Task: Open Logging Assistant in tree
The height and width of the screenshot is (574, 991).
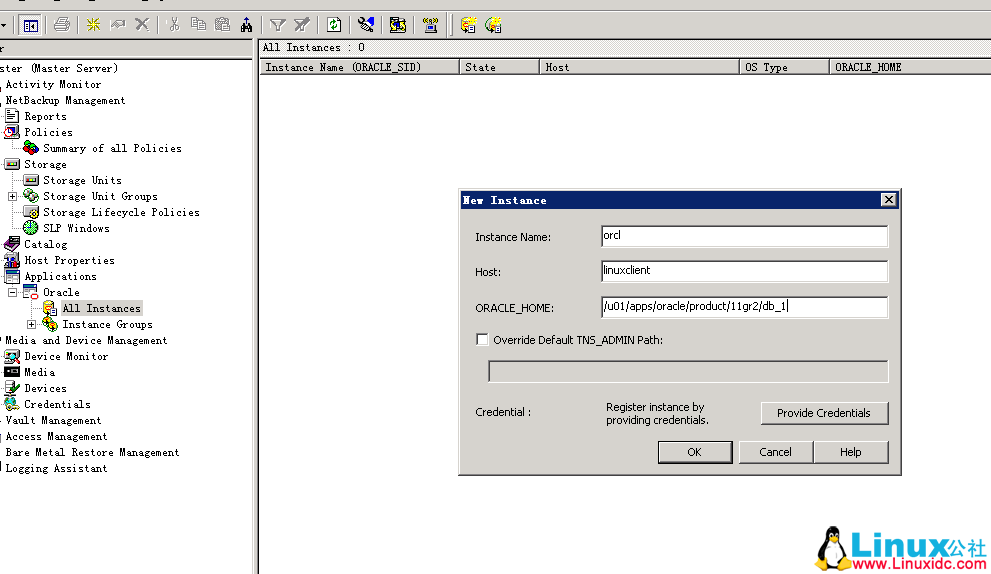Action: tap(56, 468)
